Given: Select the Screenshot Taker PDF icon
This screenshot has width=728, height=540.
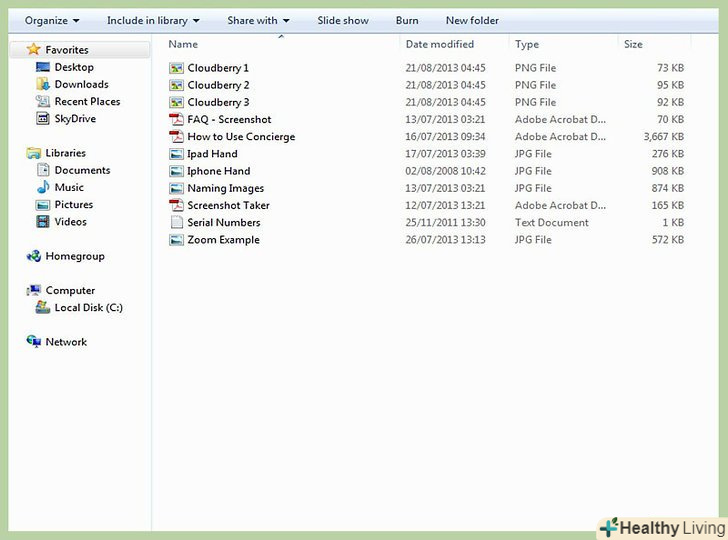Looking at the screenshot, I should pyautogui.click(x=176, y=205).
